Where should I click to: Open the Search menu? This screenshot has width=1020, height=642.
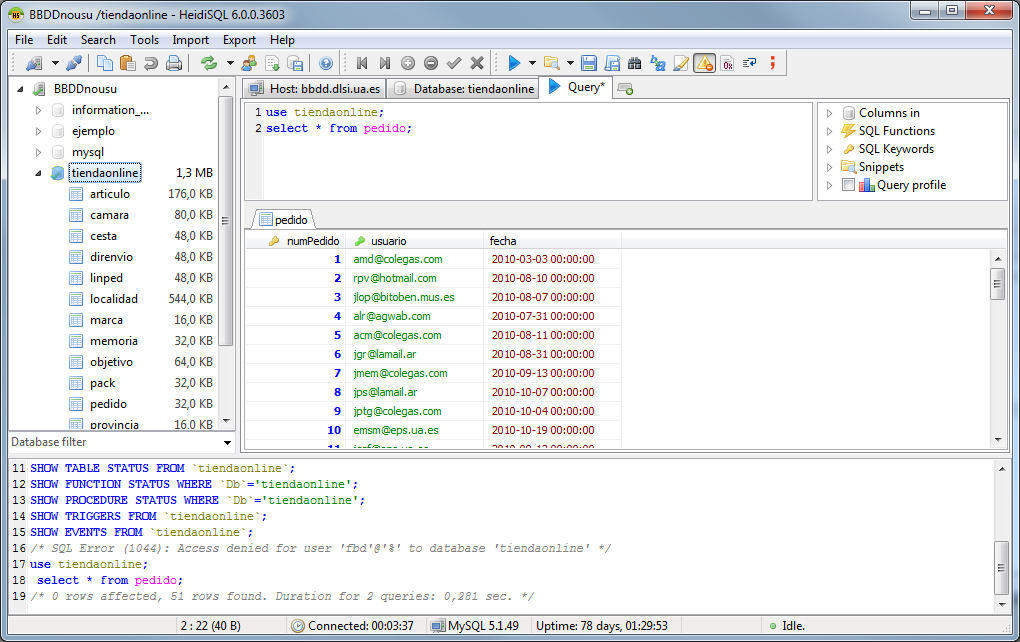[98, 40]
